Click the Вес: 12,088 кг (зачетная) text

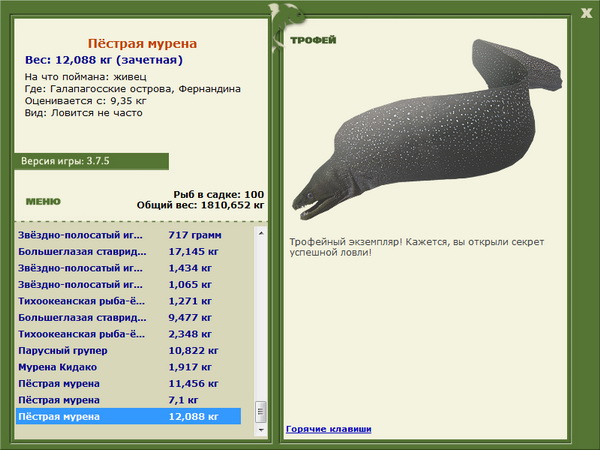click(104, 60)
